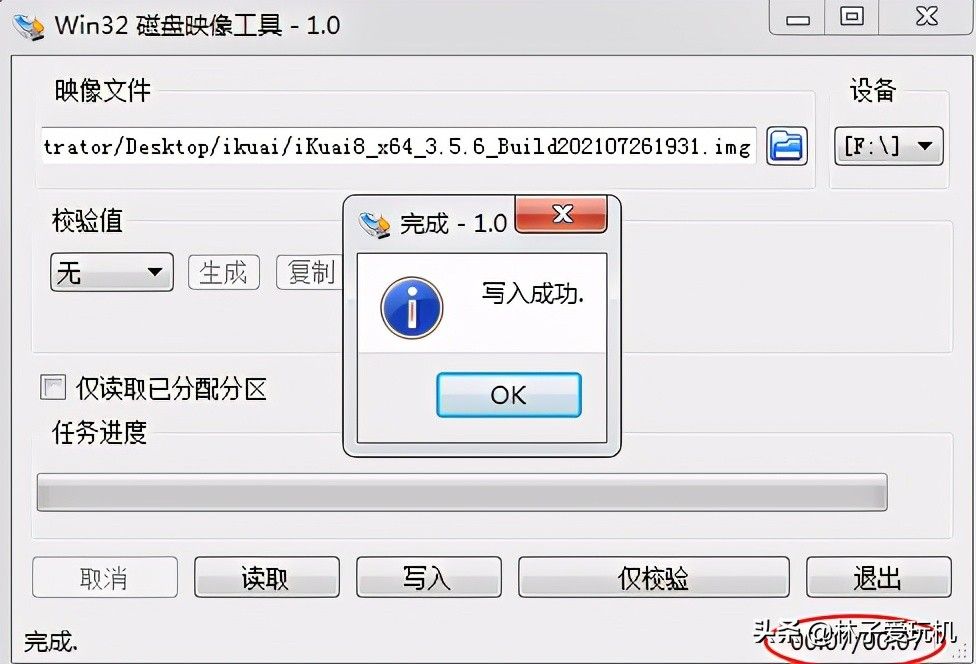Click the 写入 button
The height and width of the screenshot is (664, 976).
click(x=428, y=577)
